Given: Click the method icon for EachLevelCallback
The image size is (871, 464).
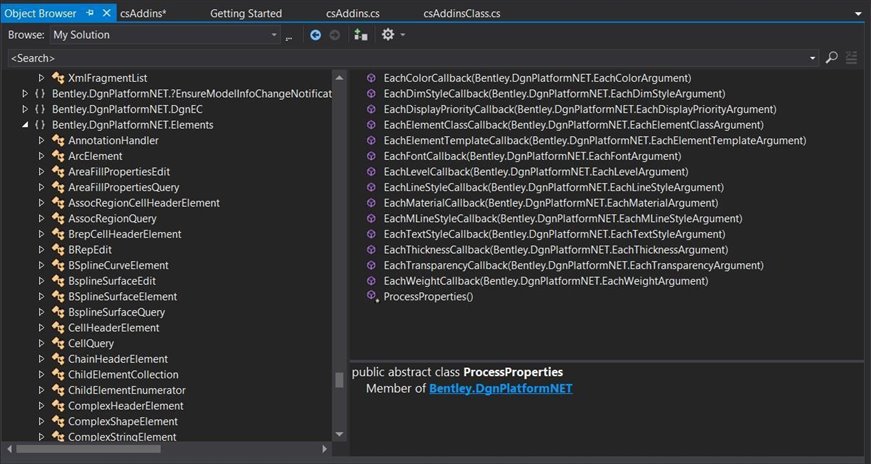Looking at the screenshot, I should click(371, 171).
